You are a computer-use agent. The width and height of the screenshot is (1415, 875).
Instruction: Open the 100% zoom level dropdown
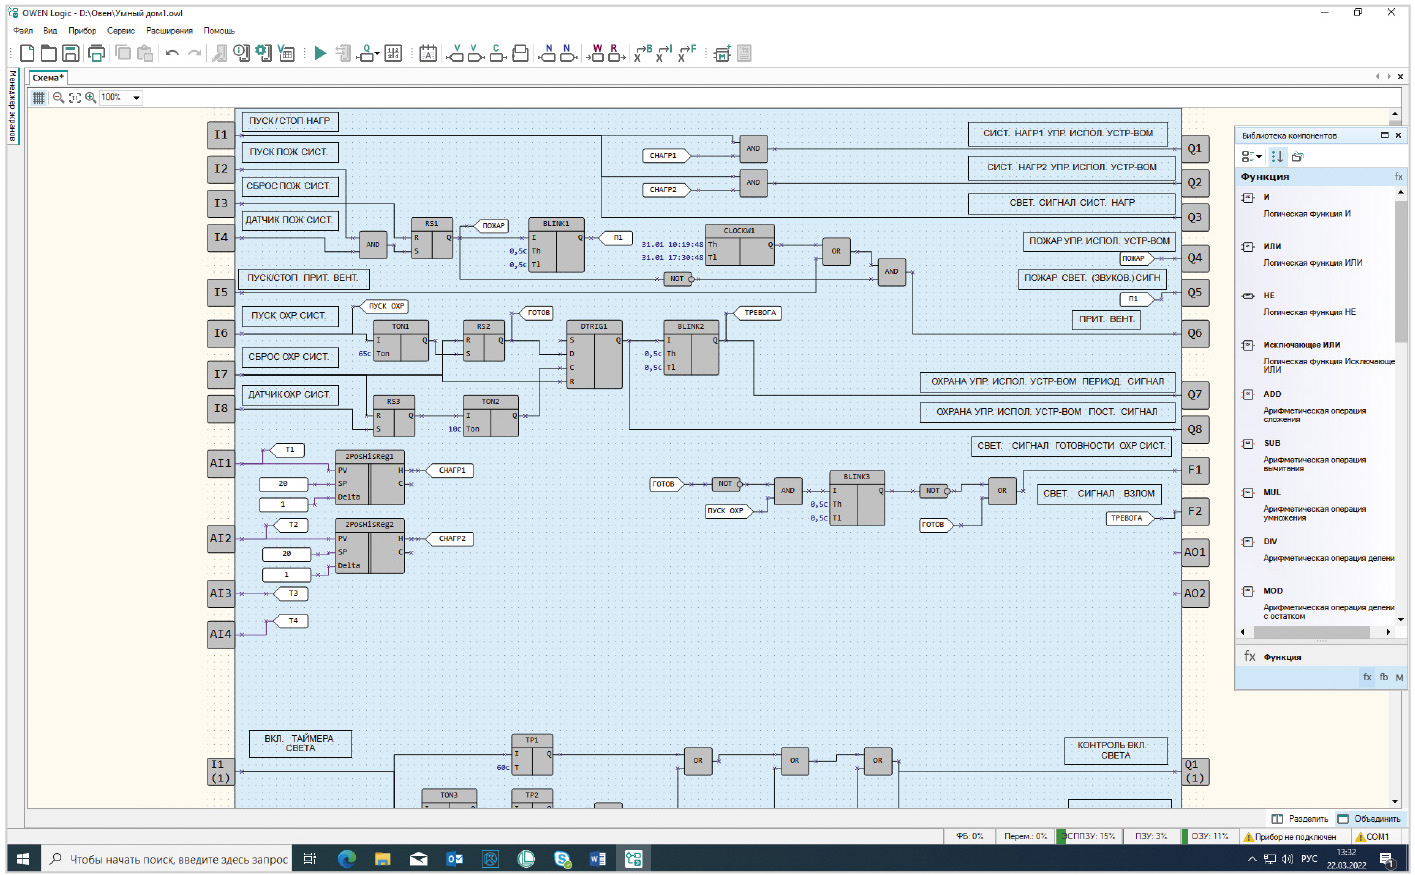tap(136, 97)
